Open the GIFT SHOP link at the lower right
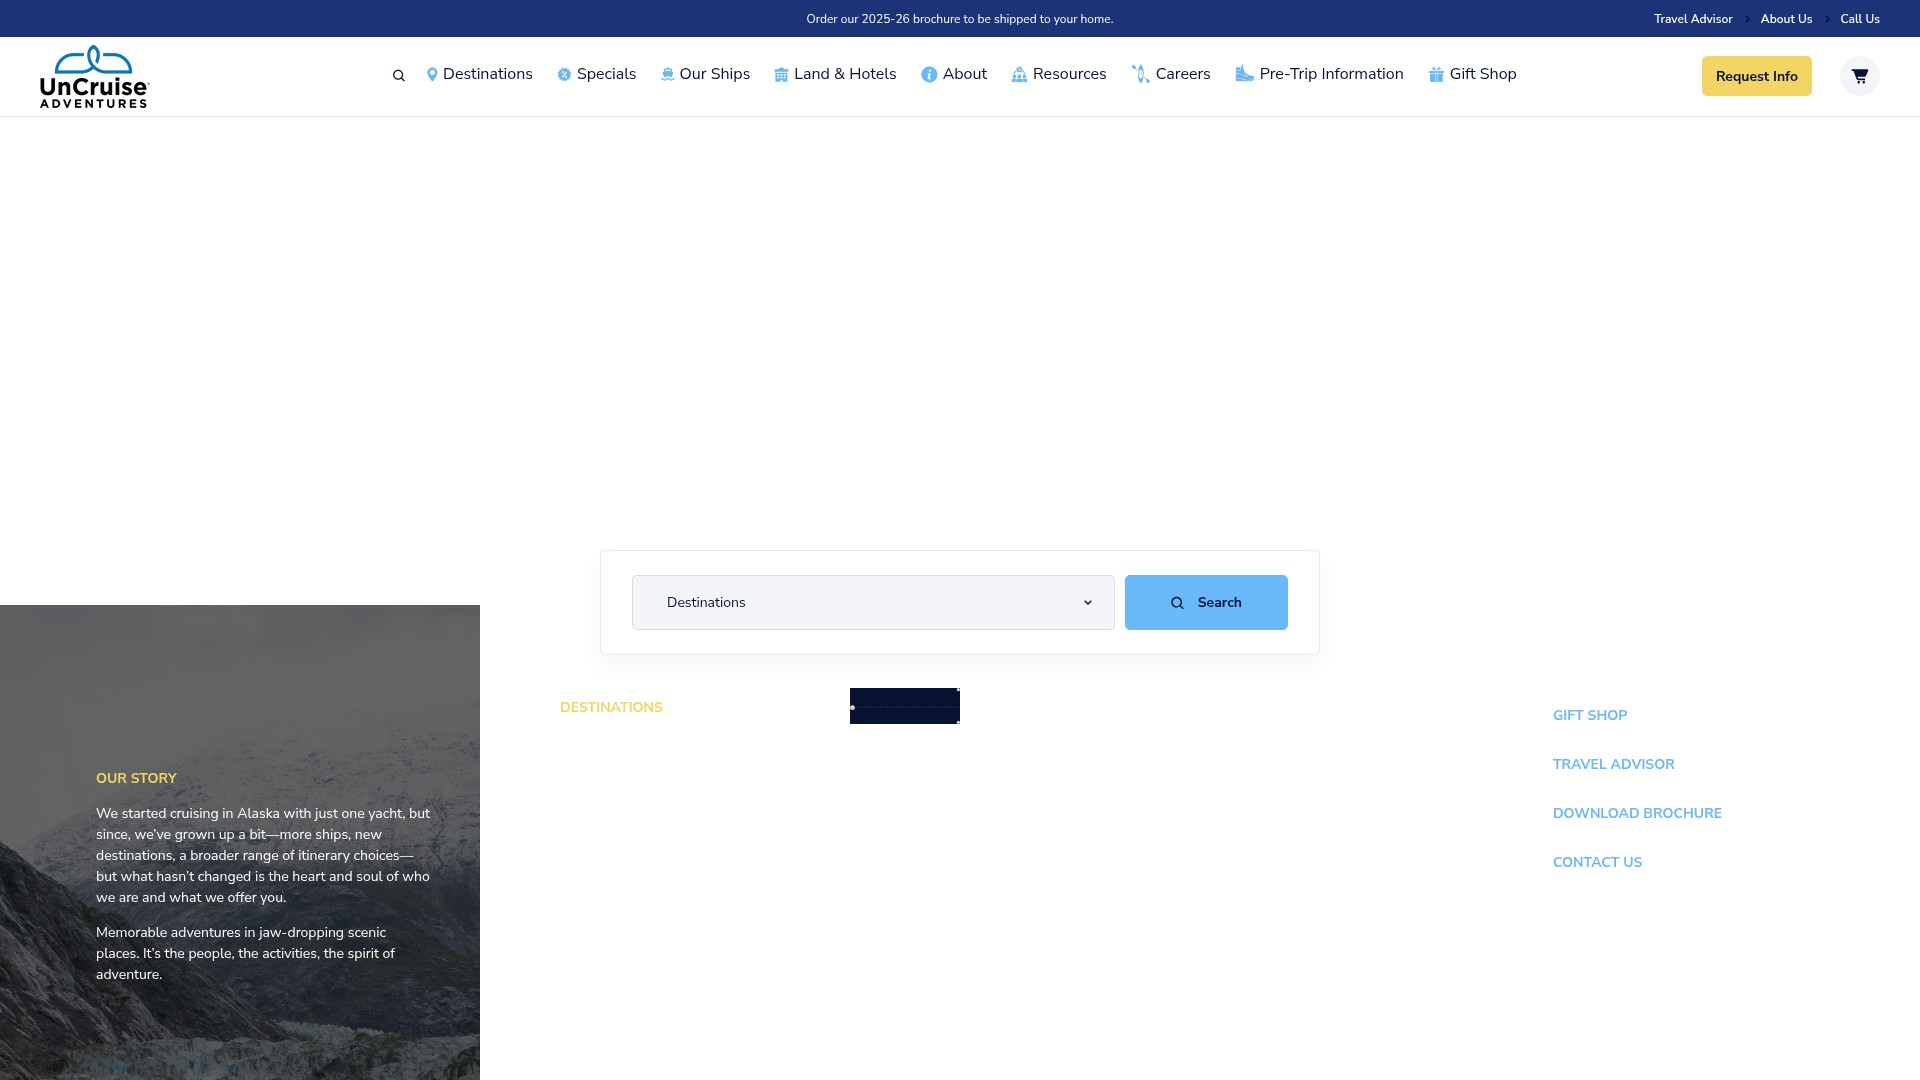The image size is (1920, 1080). pos(1590,715)
